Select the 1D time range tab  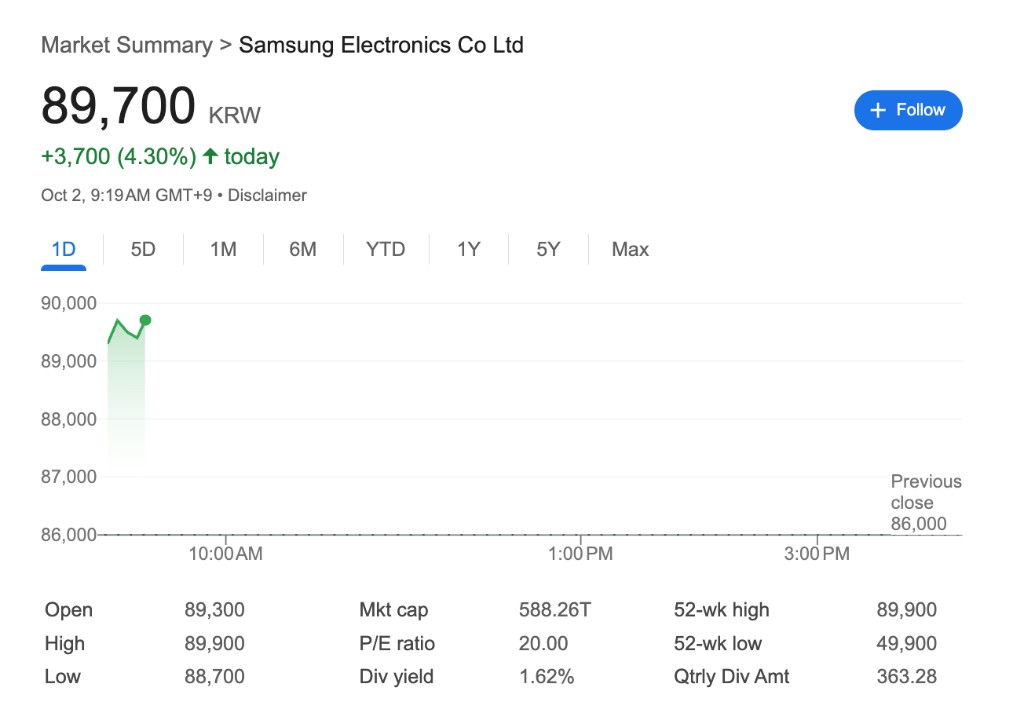pos(63,249)
